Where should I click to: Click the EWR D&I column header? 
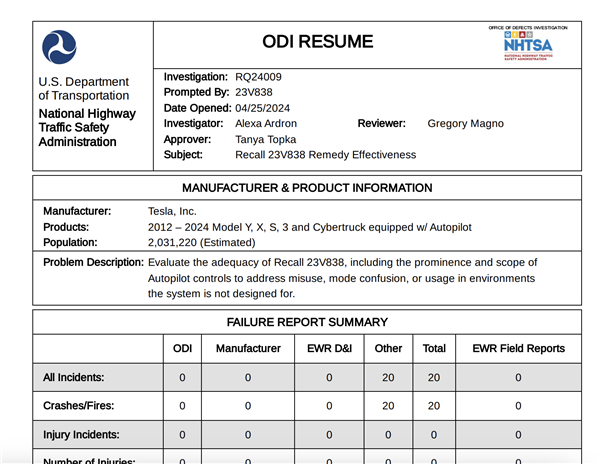(329, 349)
